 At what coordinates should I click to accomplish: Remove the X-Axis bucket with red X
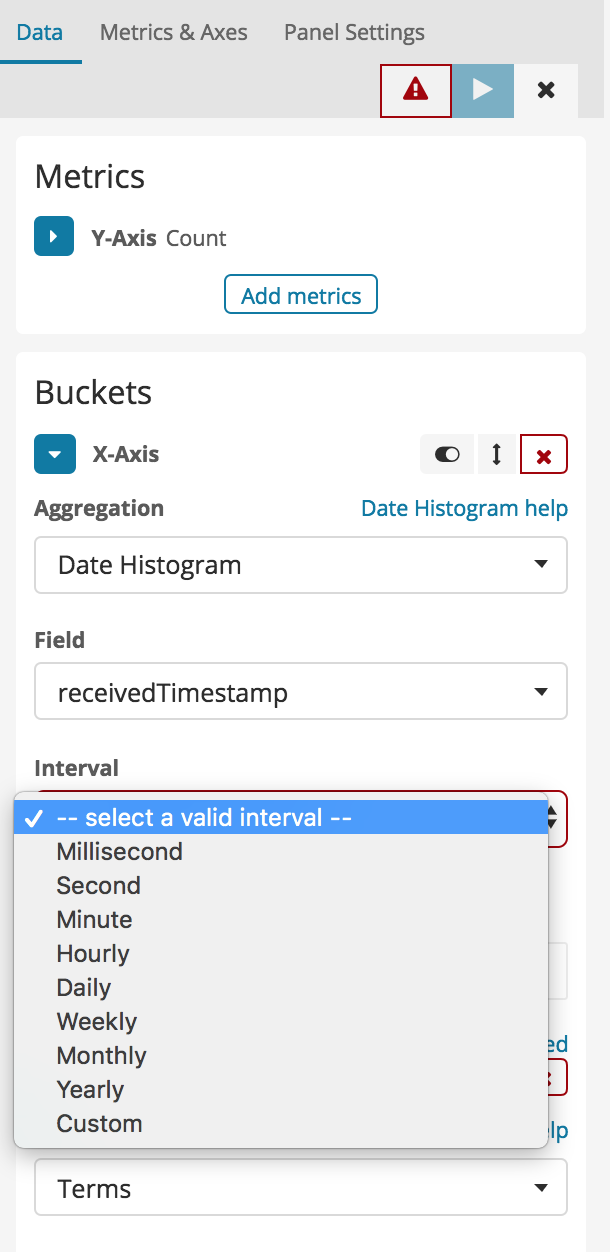pyautogui.click(x=543, y=454)
